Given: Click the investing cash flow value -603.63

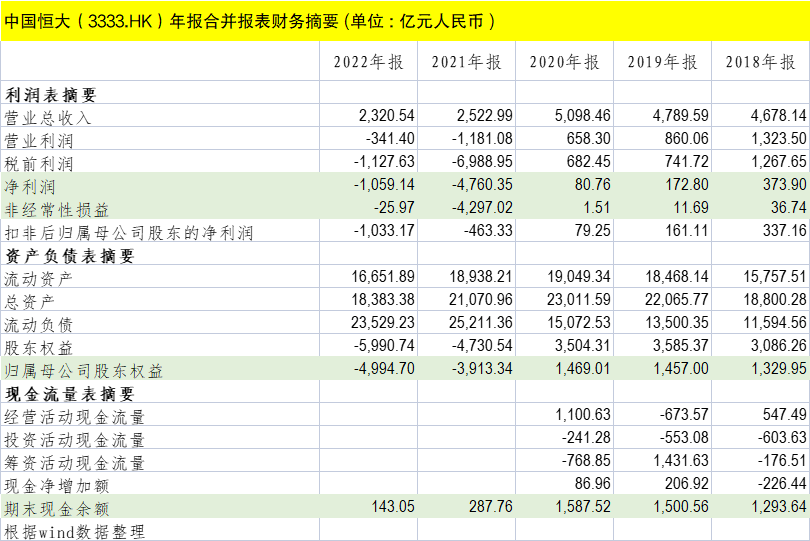Looking at the screenshot, I should (782, 437).
